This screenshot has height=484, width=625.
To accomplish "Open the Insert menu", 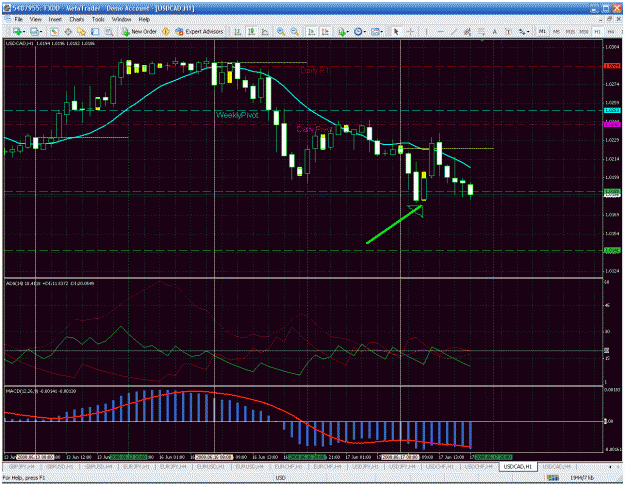I will coord(55,19).
